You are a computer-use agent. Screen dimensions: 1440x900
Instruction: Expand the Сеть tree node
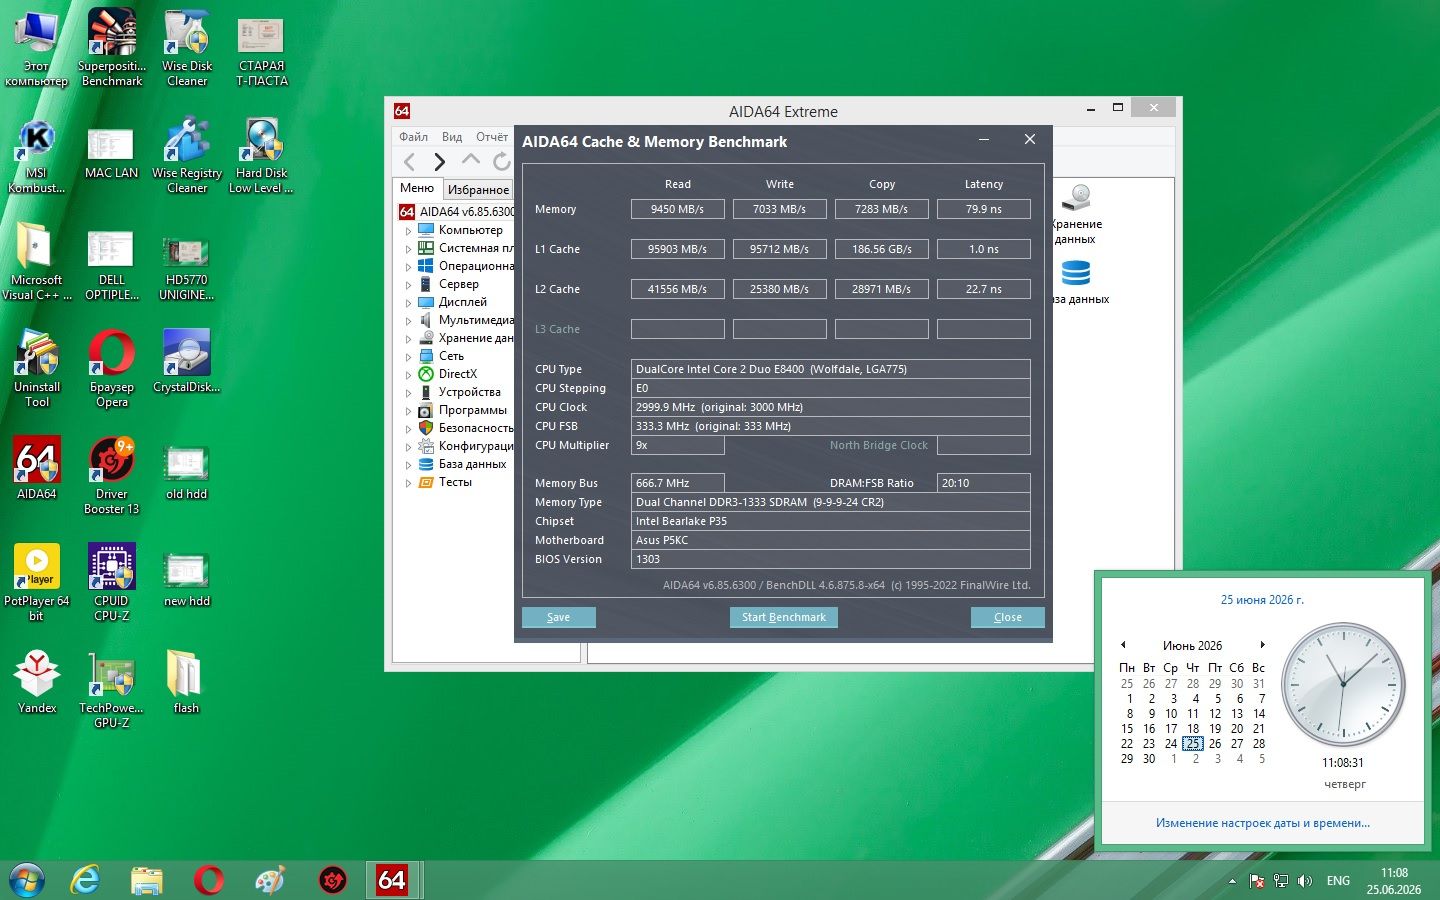408,357
